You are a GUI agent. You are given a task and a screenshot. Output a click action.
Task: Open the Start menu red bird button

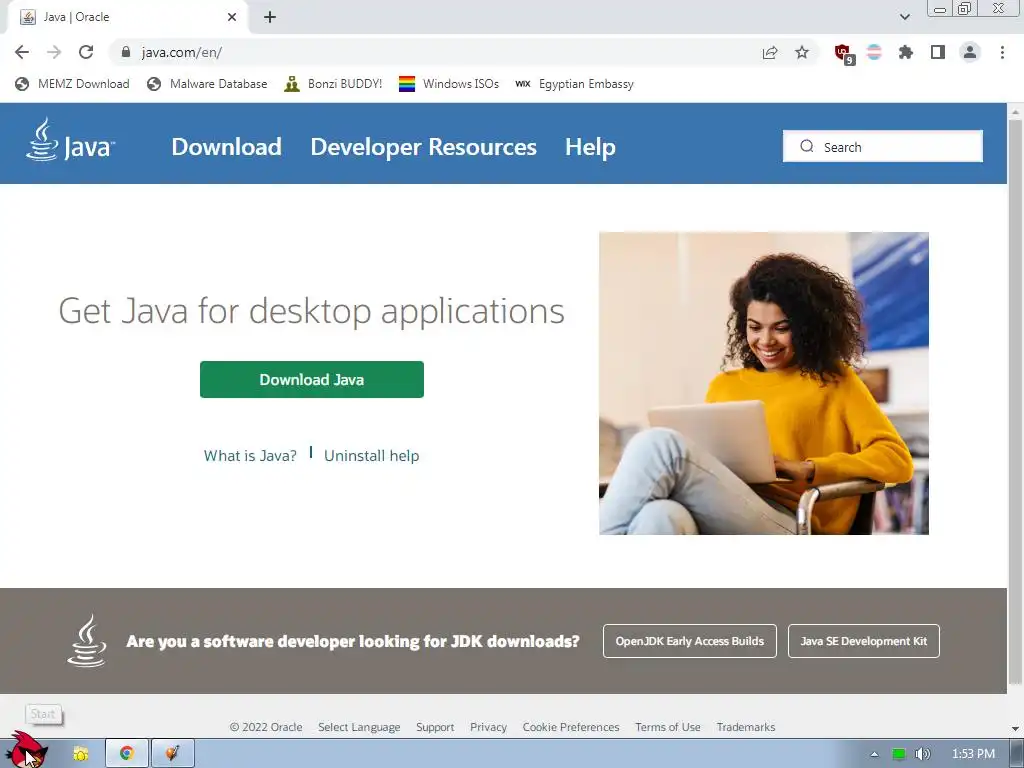(x=29, y=752)
